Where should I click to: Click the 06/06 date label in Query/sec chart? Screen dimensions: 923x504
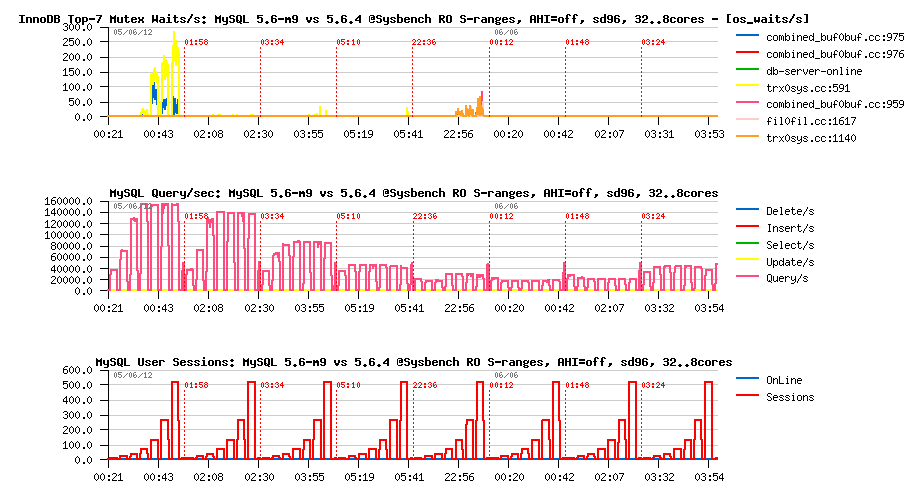(506, 207)
